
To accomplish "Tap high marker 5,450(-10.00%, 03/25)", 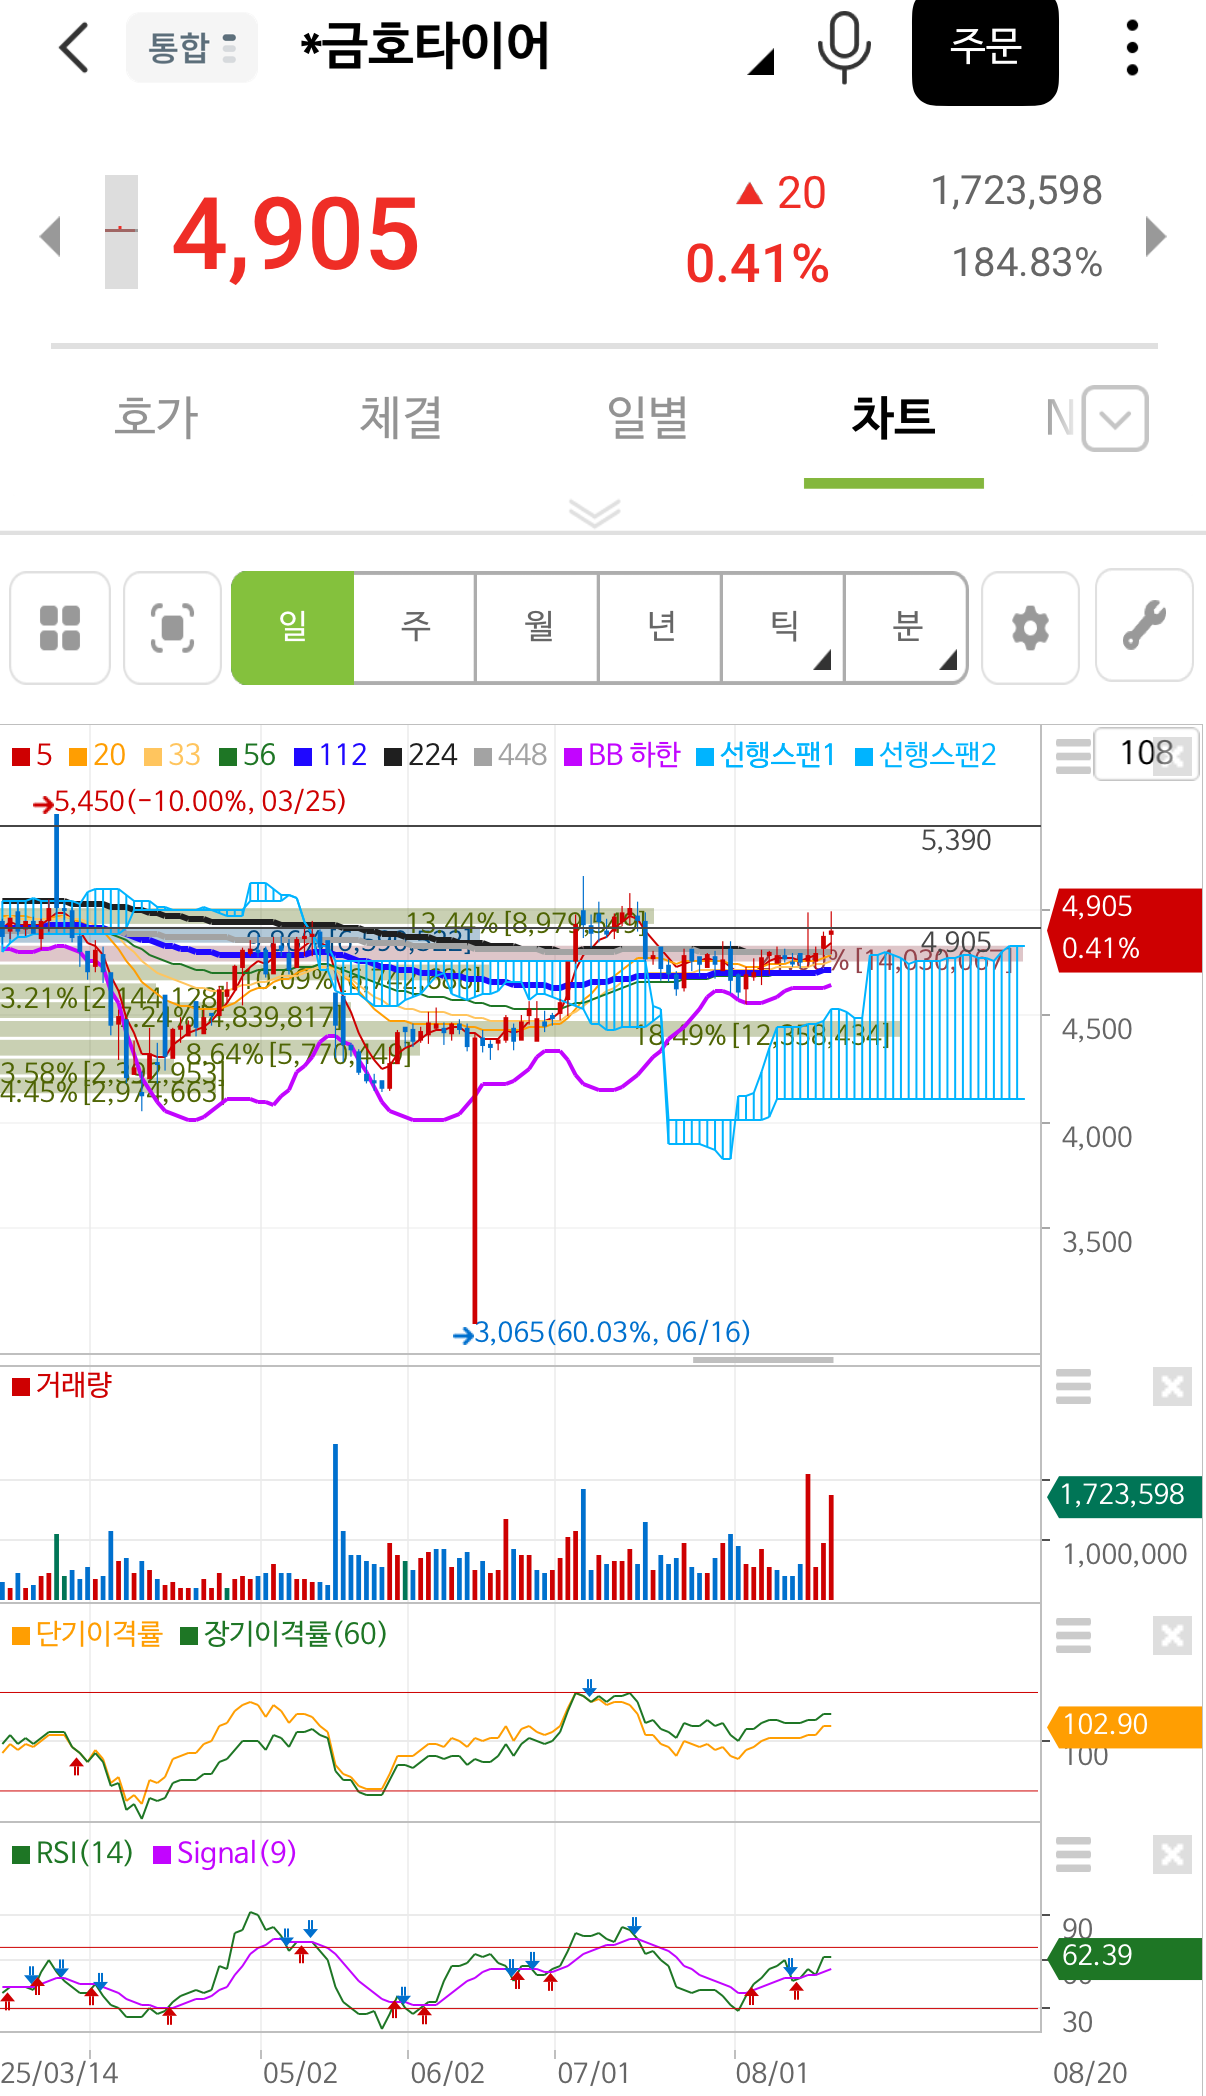I will pyautogui.click(x=190, y=802).
